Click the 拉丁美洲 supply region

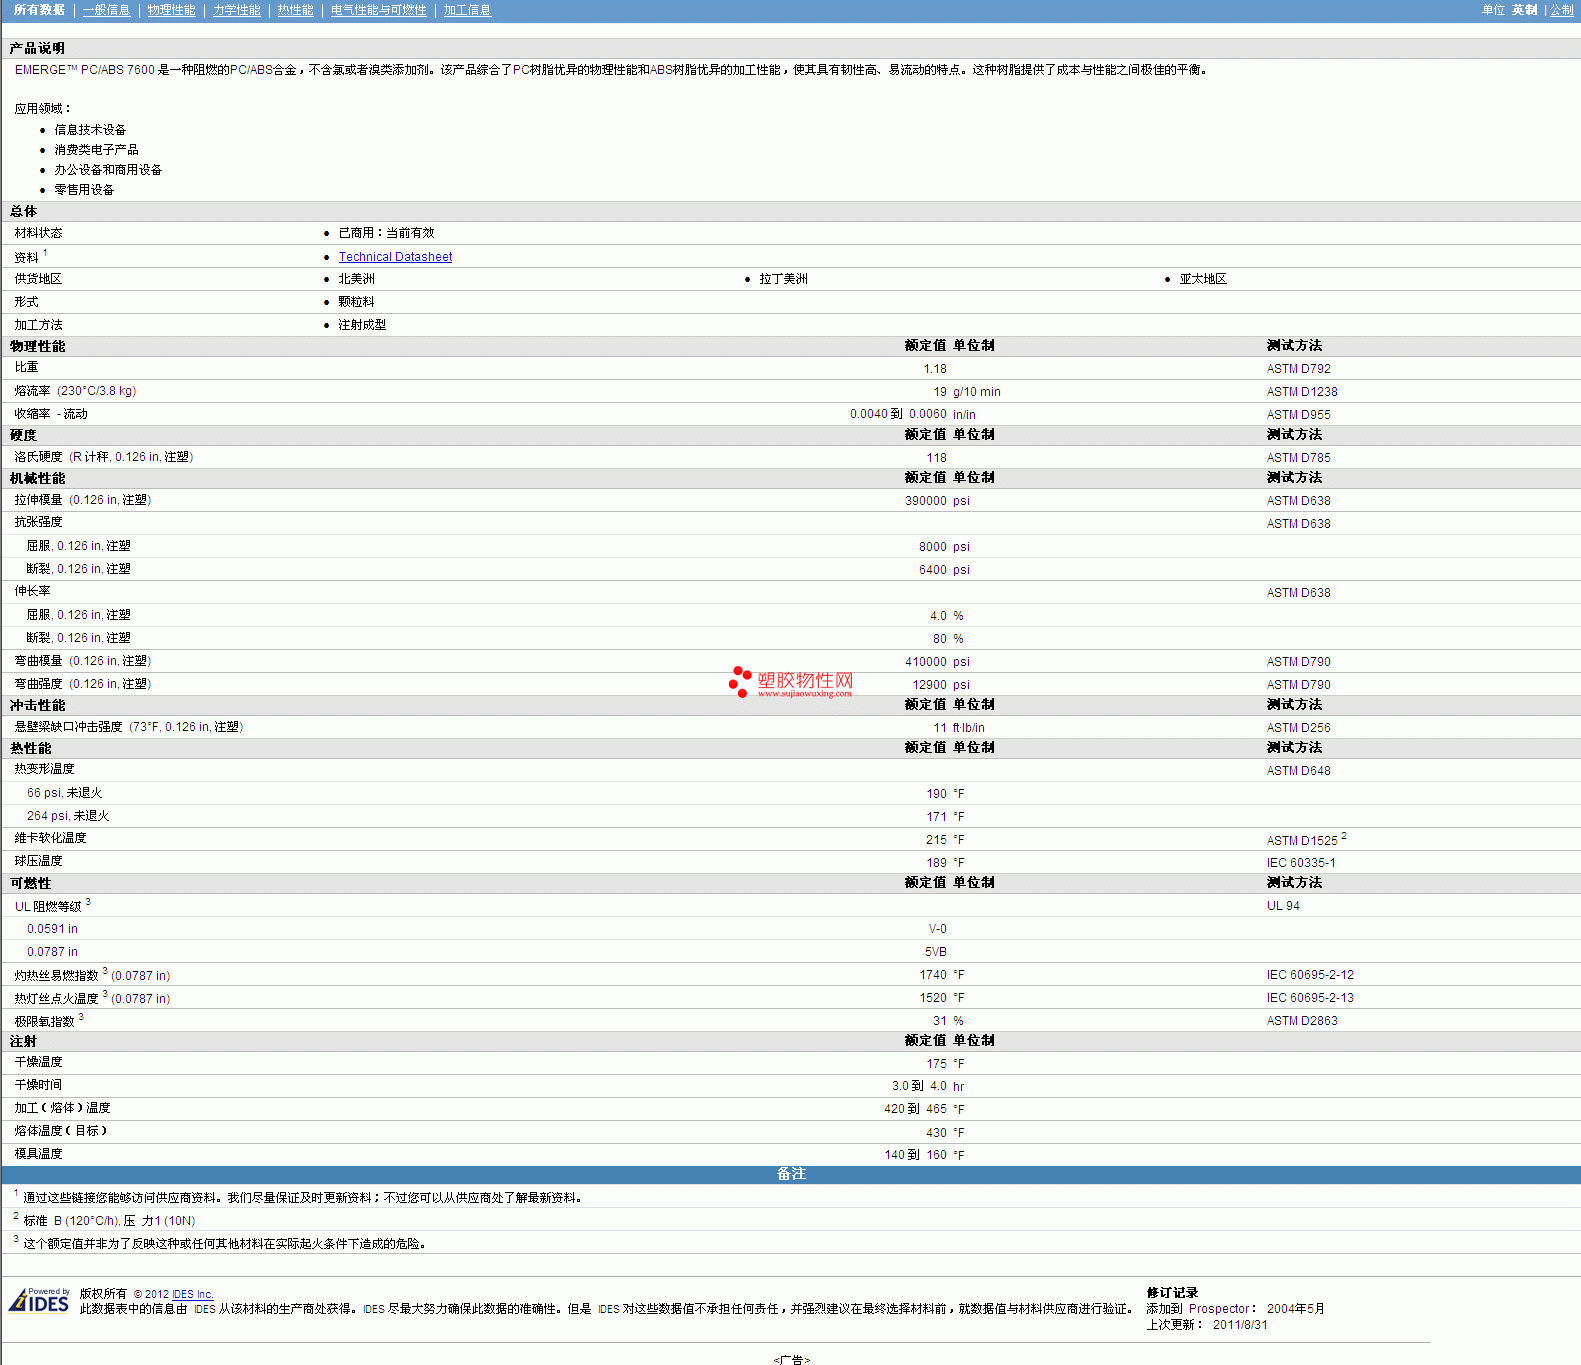[783, 279]
